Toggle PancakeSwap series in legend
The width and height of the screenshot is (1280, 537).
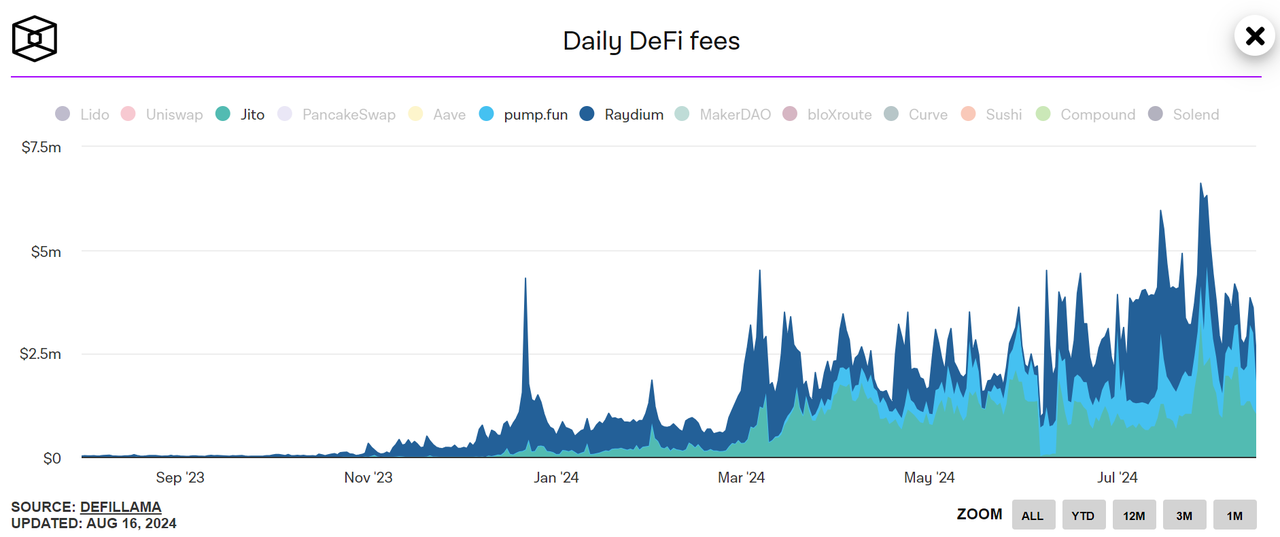[336, 114]
